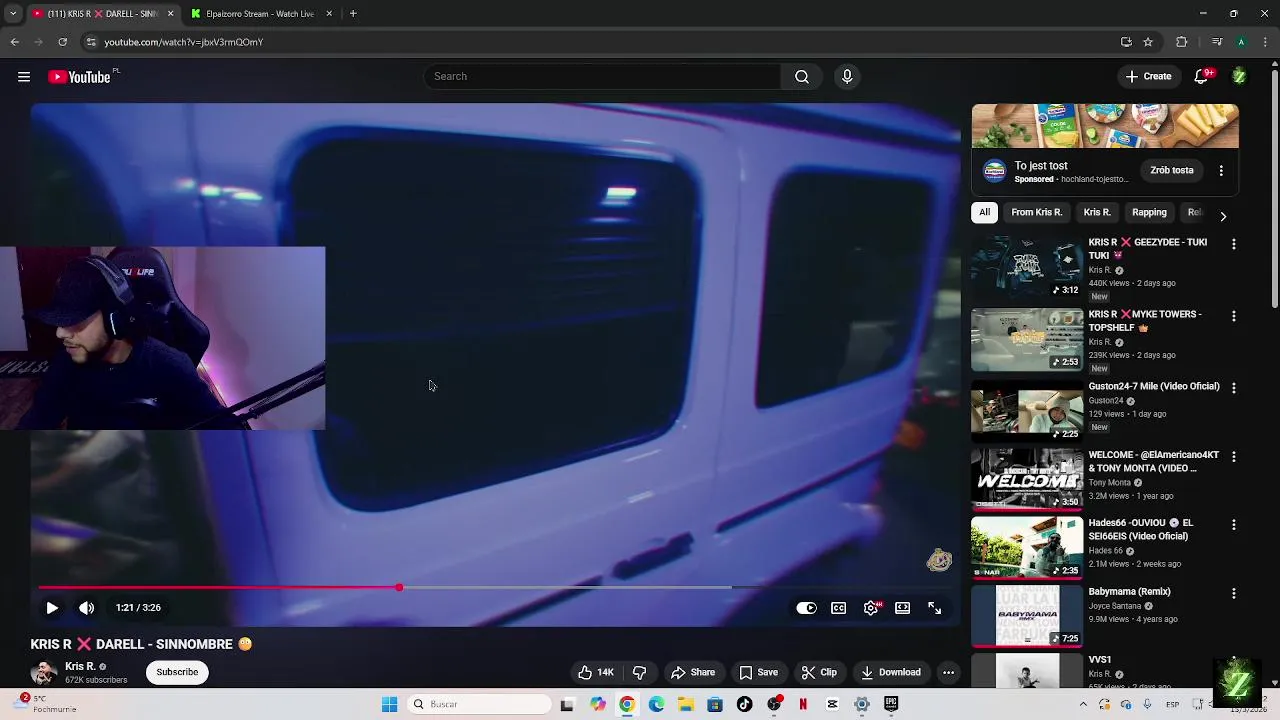Switch to Elpaizorro Stream browser tab
Viewport: 1280px width, 720px height.
(260, 14)
